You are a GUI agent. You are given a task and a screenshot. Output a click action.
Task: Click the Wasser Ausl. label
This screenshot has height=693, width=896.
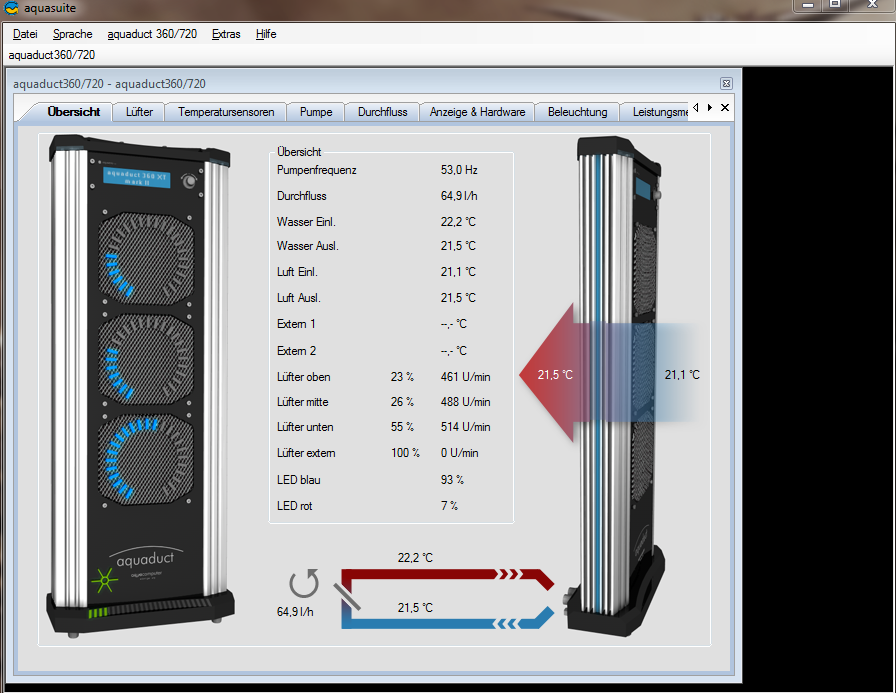point(307,246)
